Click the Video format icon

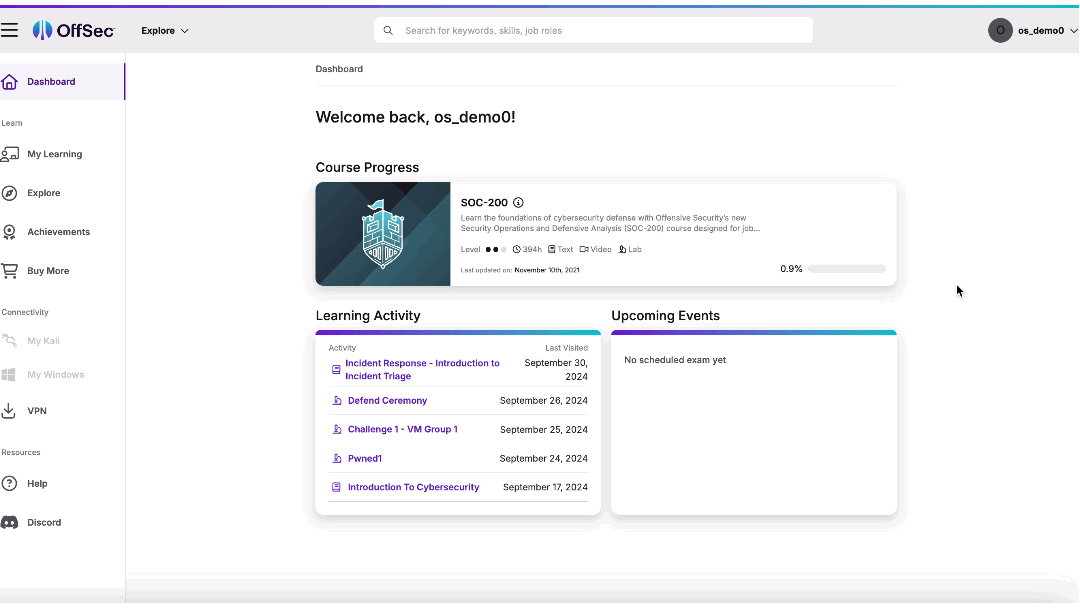point(583,249)
